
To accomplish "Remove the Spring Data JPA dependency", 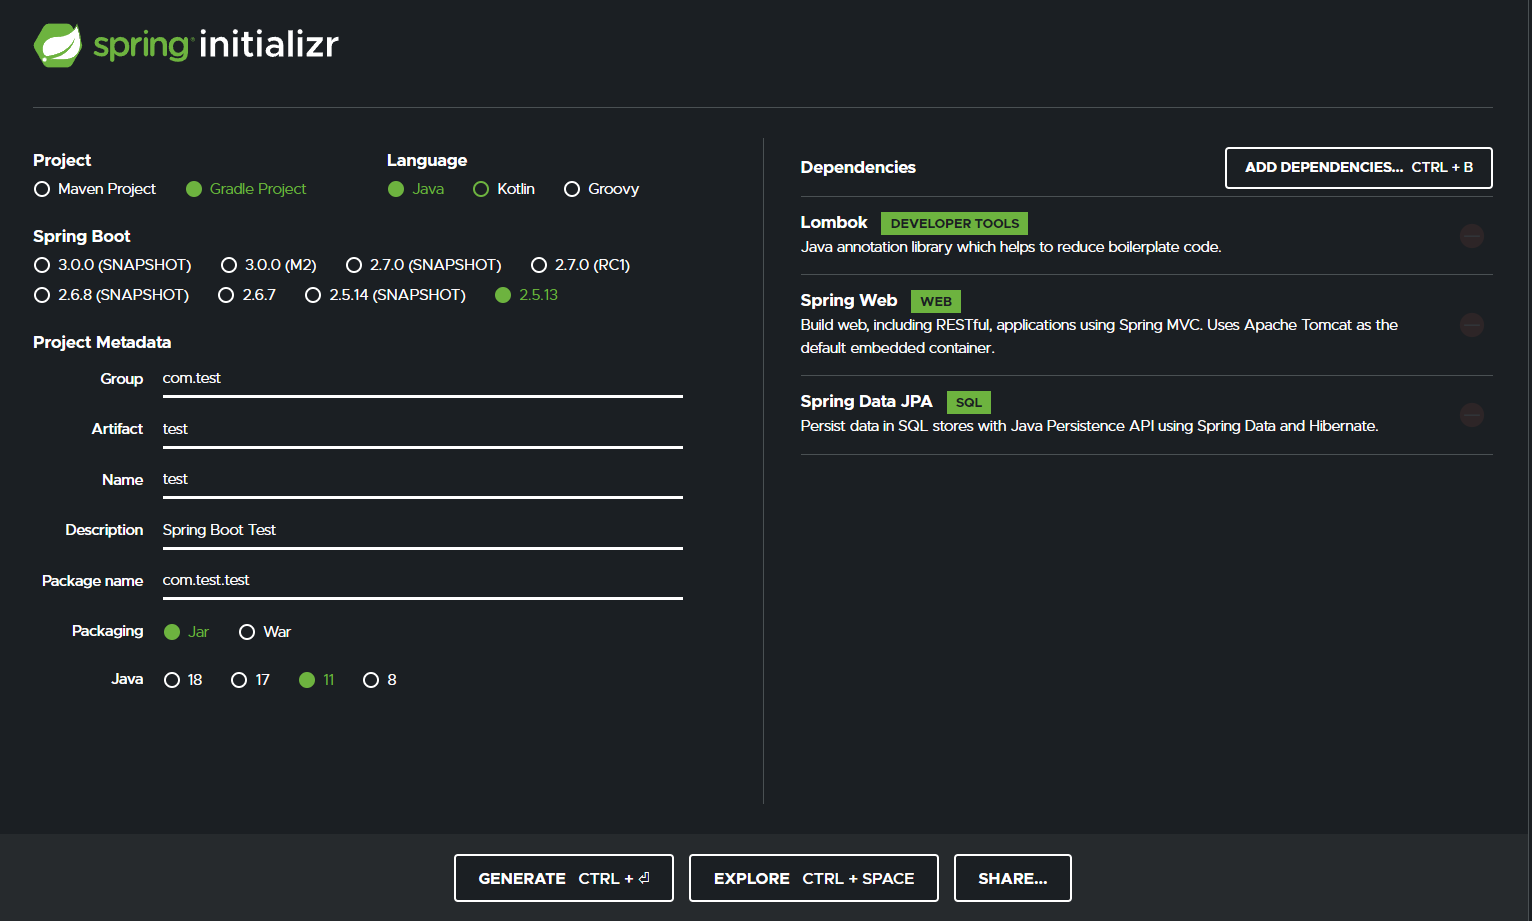I will [1471, 415].
